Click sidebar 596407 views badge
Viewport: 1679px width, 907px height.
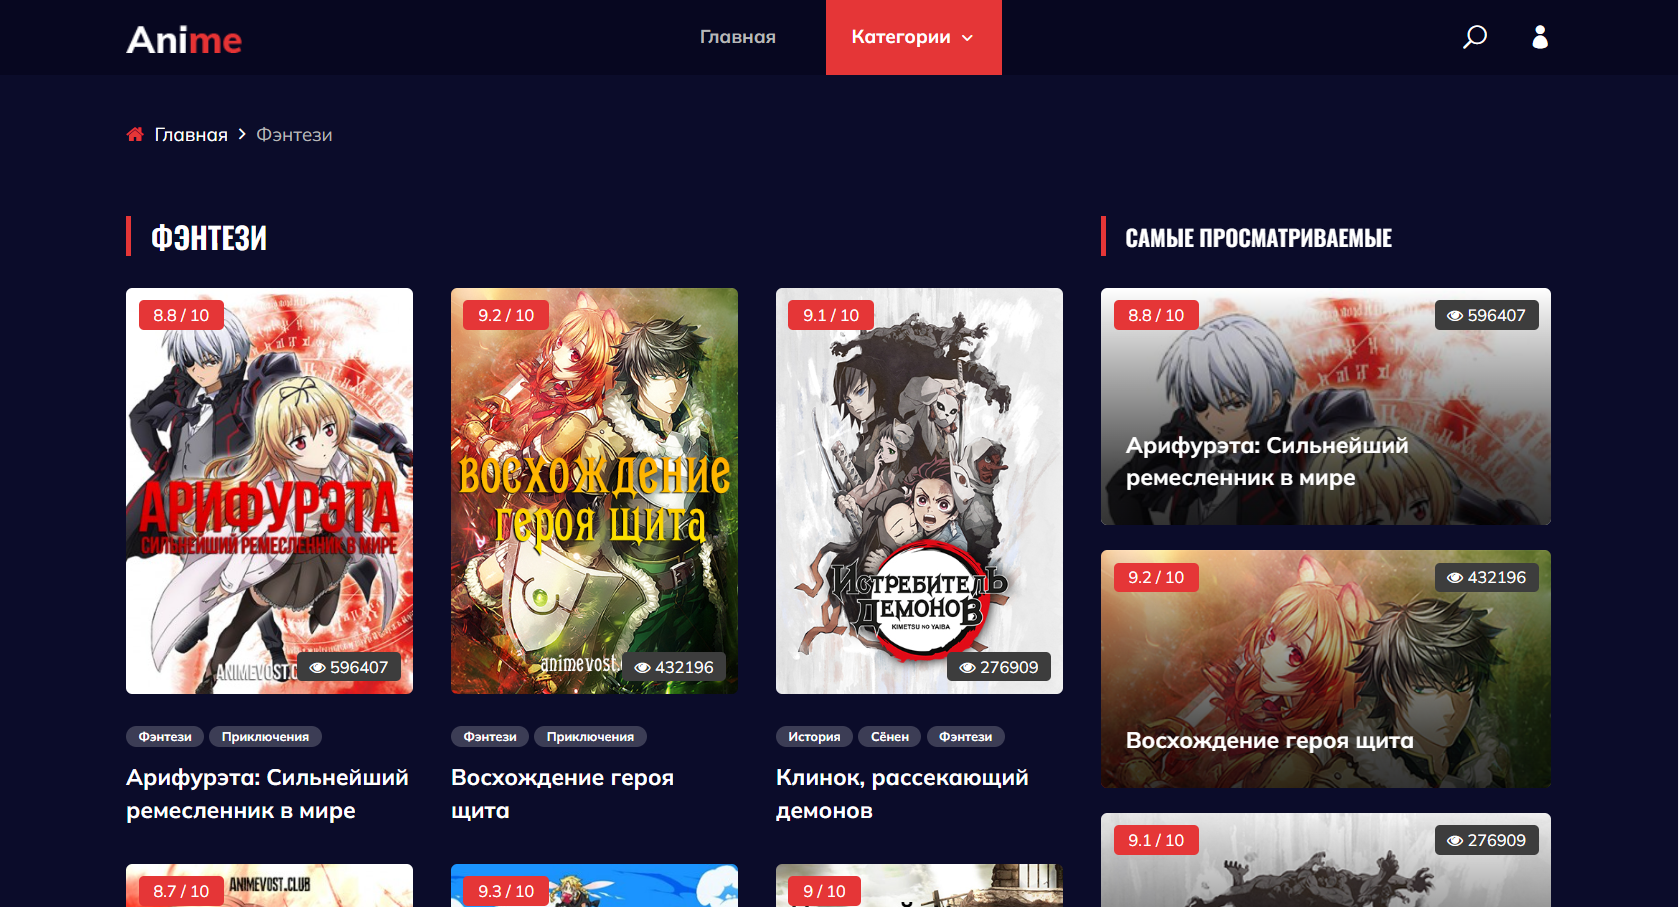point(1487,315)
